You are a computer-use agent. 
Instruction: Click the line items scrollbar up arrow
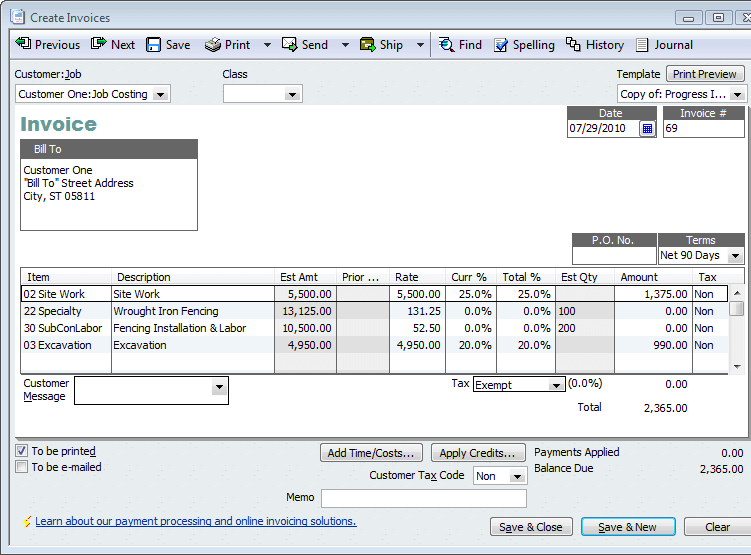click(x=737, y=293)
